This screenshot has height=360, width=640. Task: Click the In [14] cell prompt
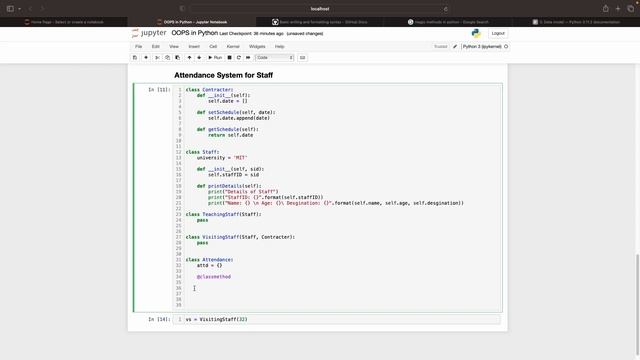159,319
